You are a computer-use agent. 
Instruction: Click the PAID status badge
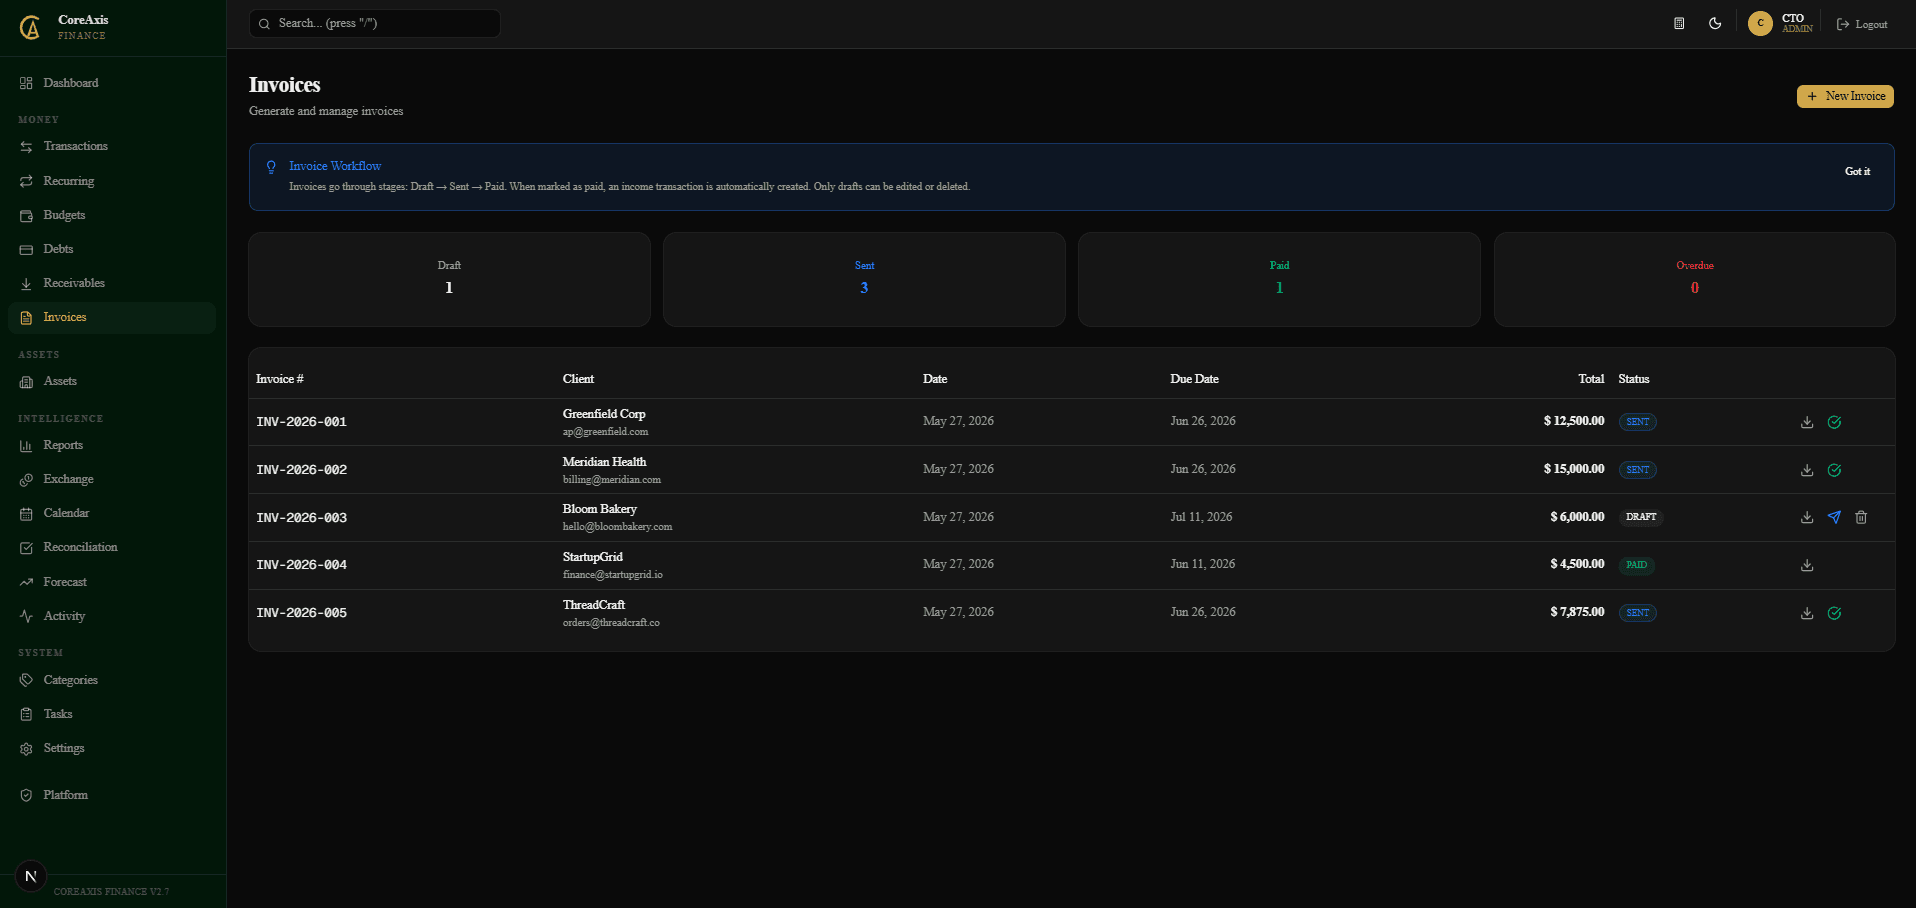[x=1636, y=565]
